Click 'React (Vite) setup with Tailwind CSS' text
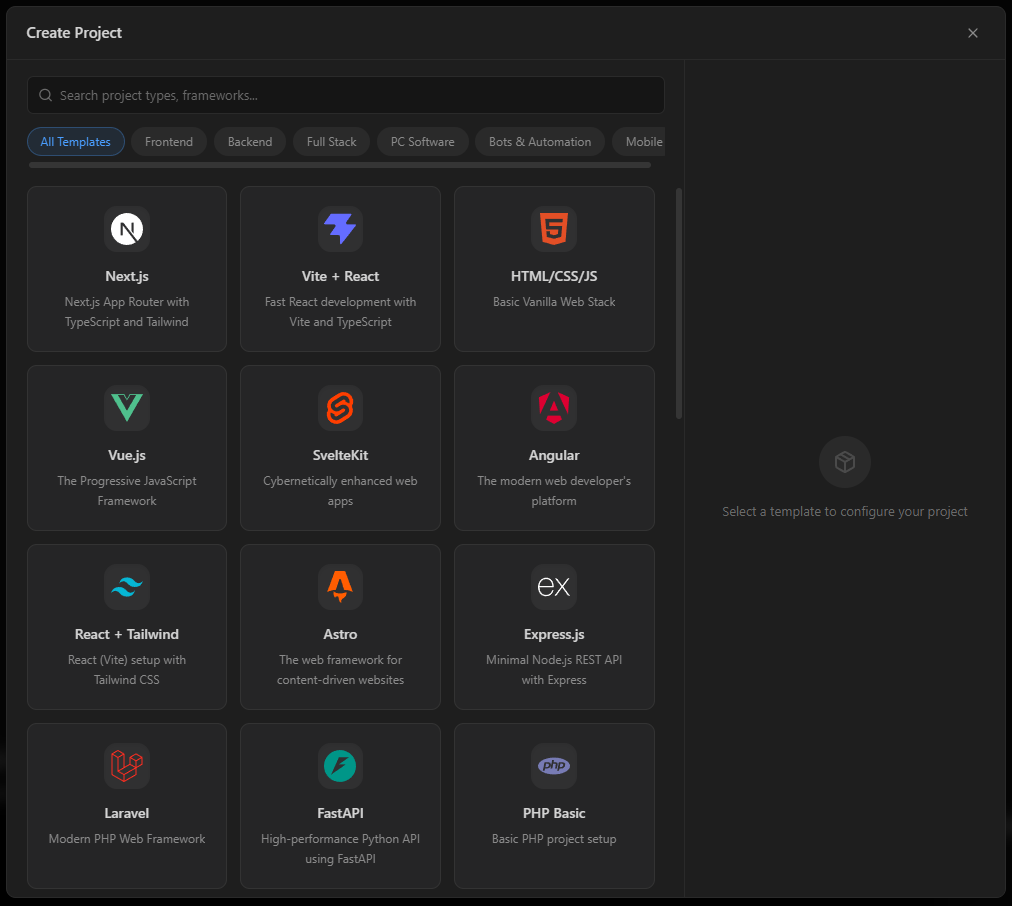 point(127,669)
